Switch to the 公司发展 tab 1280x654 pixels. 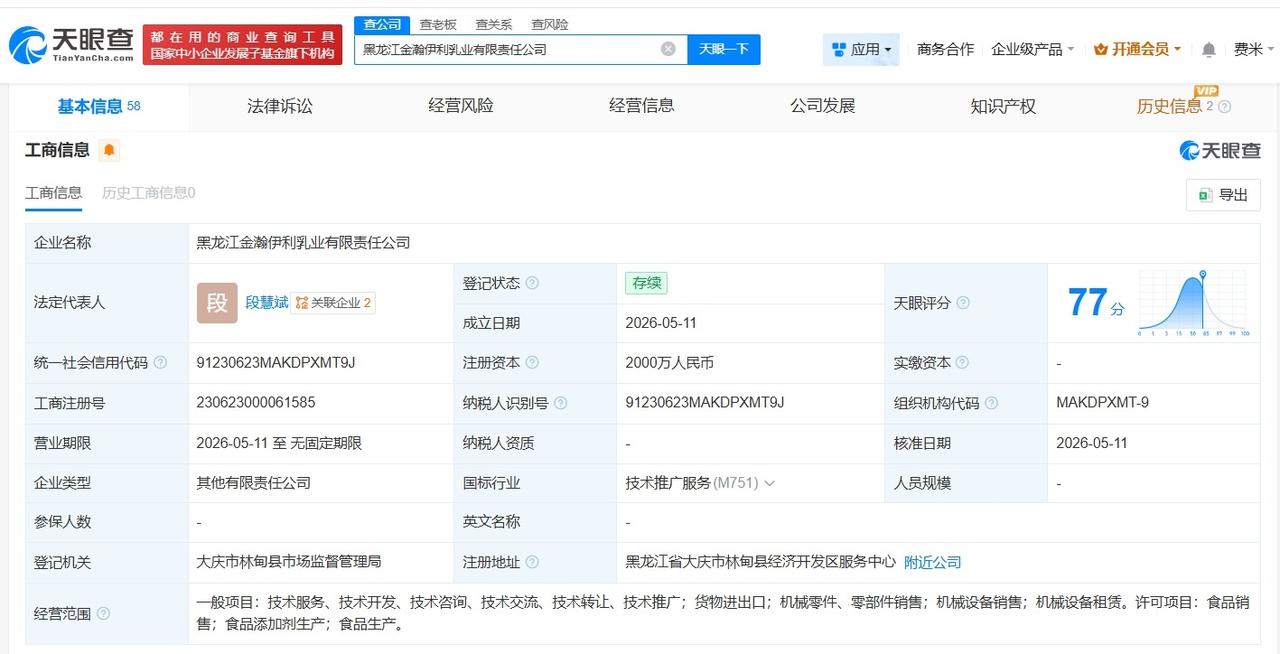point(823,106)
